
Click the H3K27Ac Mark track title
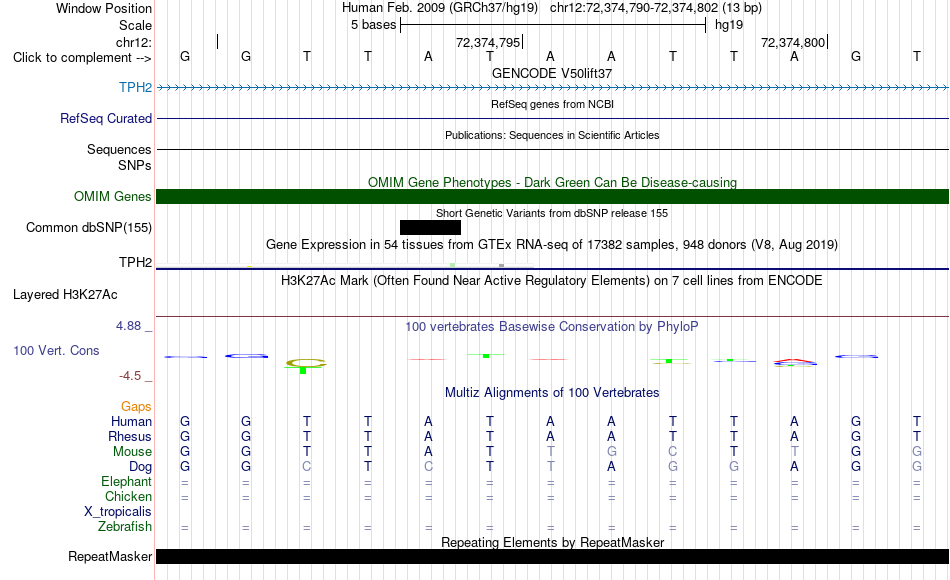(x=551, y=281)
